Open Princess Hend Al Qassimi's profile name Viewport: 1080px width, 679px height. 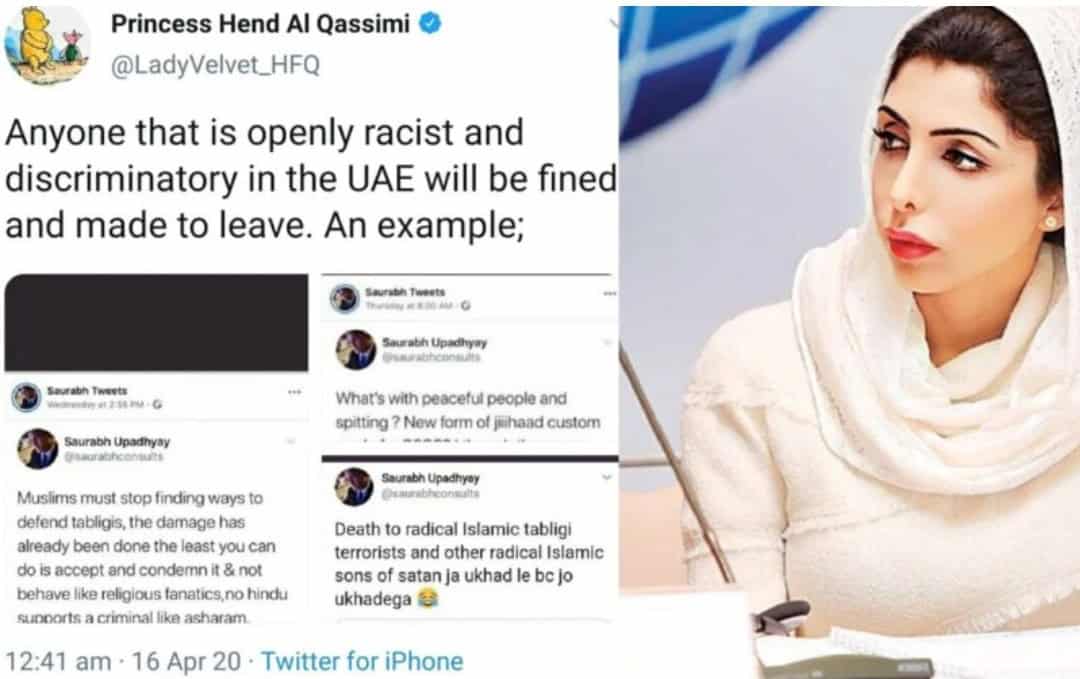pyautogui.click(x=260, y=23)
